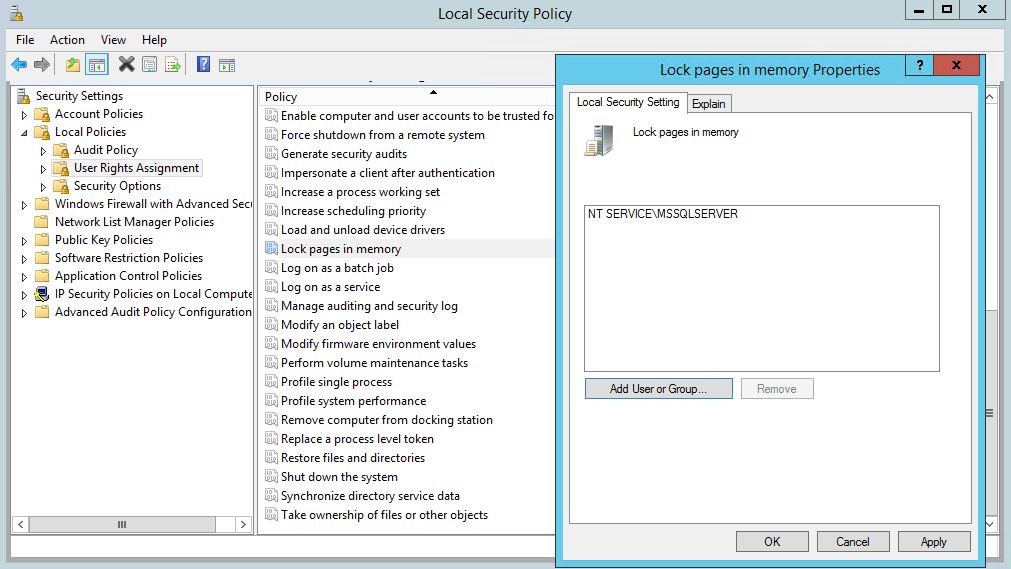
Task: Open the File menu
Action: (25, 40)
